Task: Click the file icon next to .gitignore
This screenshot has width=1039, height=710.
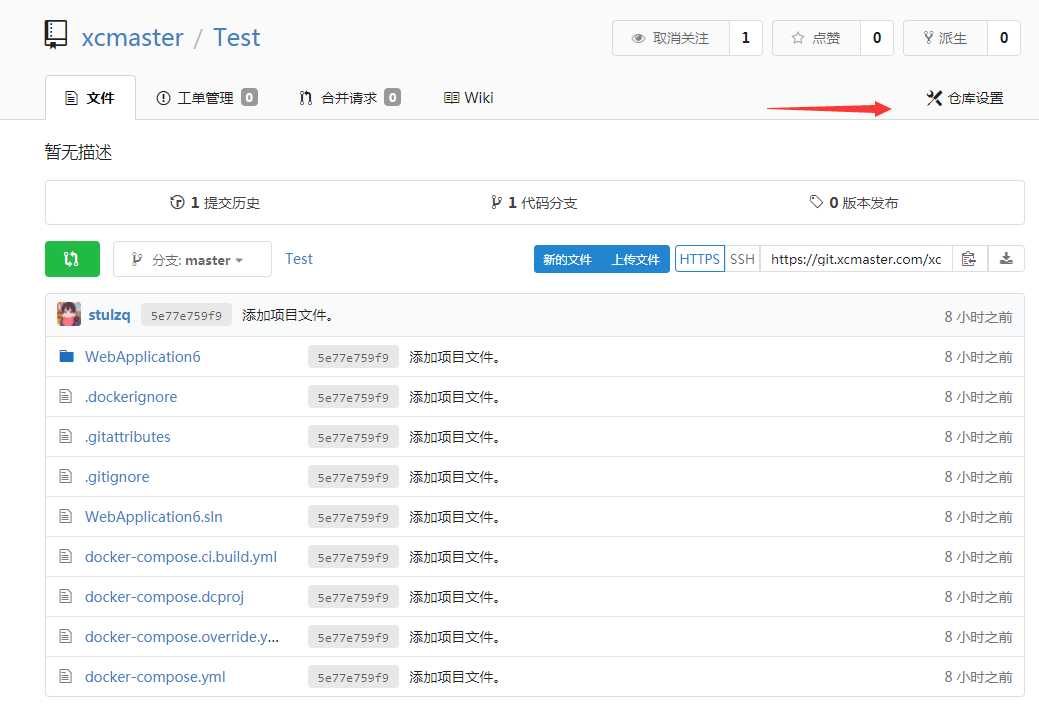Action: coord(65,476)
